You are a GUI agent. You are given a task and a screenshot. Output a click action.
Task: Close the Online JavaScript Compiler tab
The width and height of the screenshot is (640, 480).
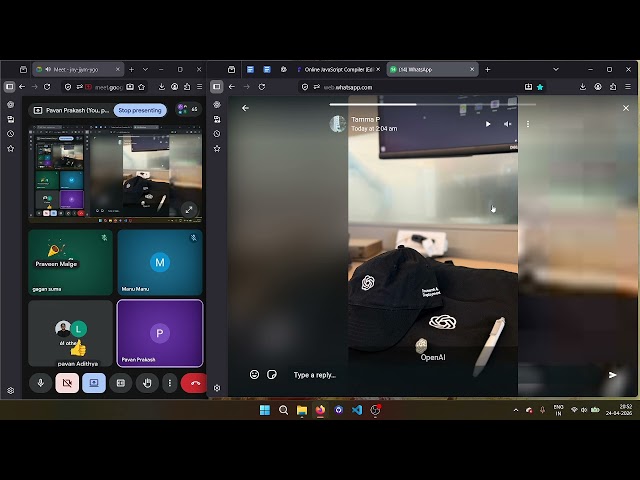378,69
